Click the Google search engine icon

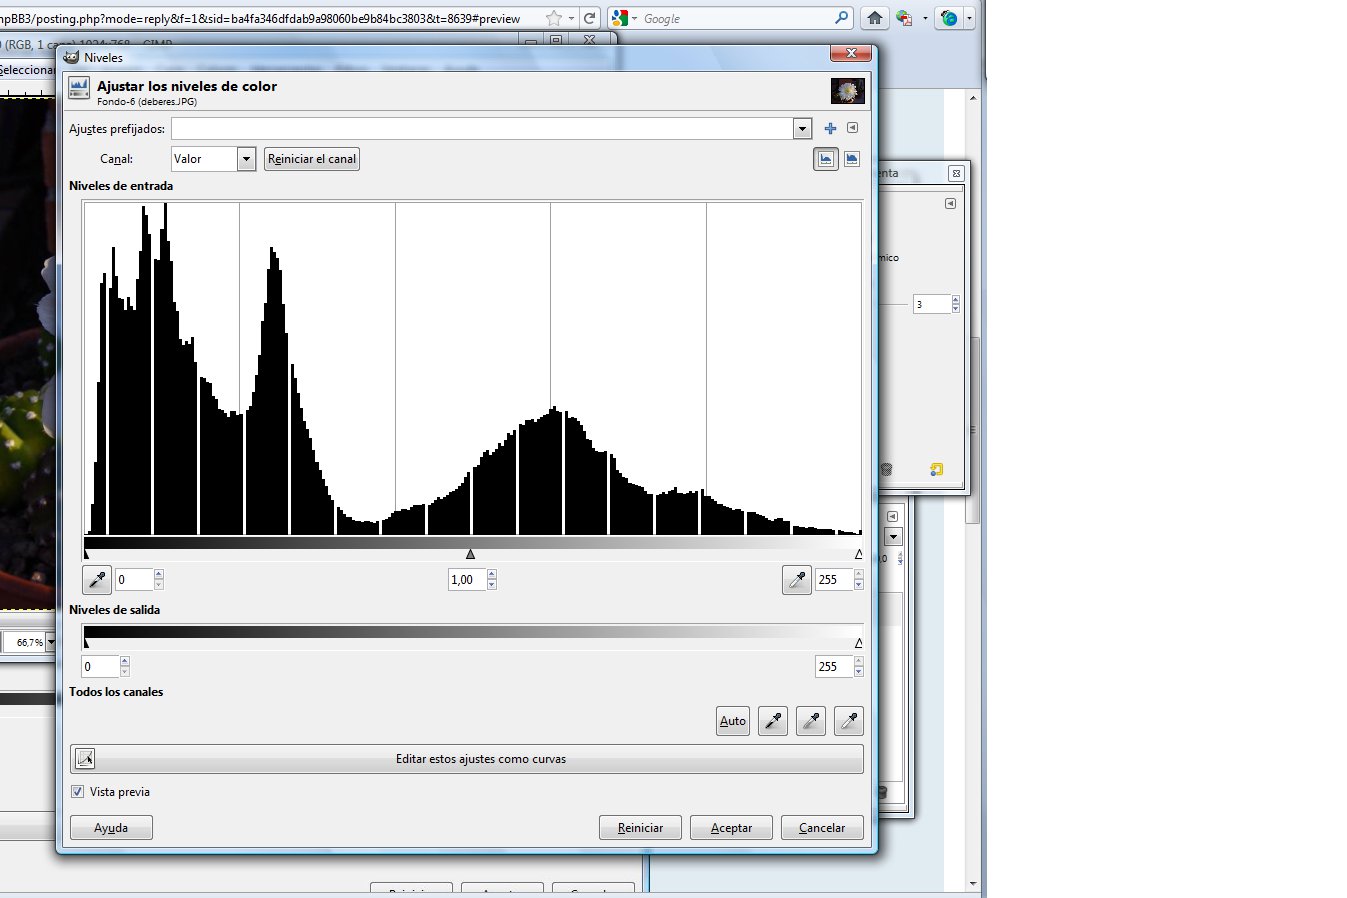(x=620, y=18)
